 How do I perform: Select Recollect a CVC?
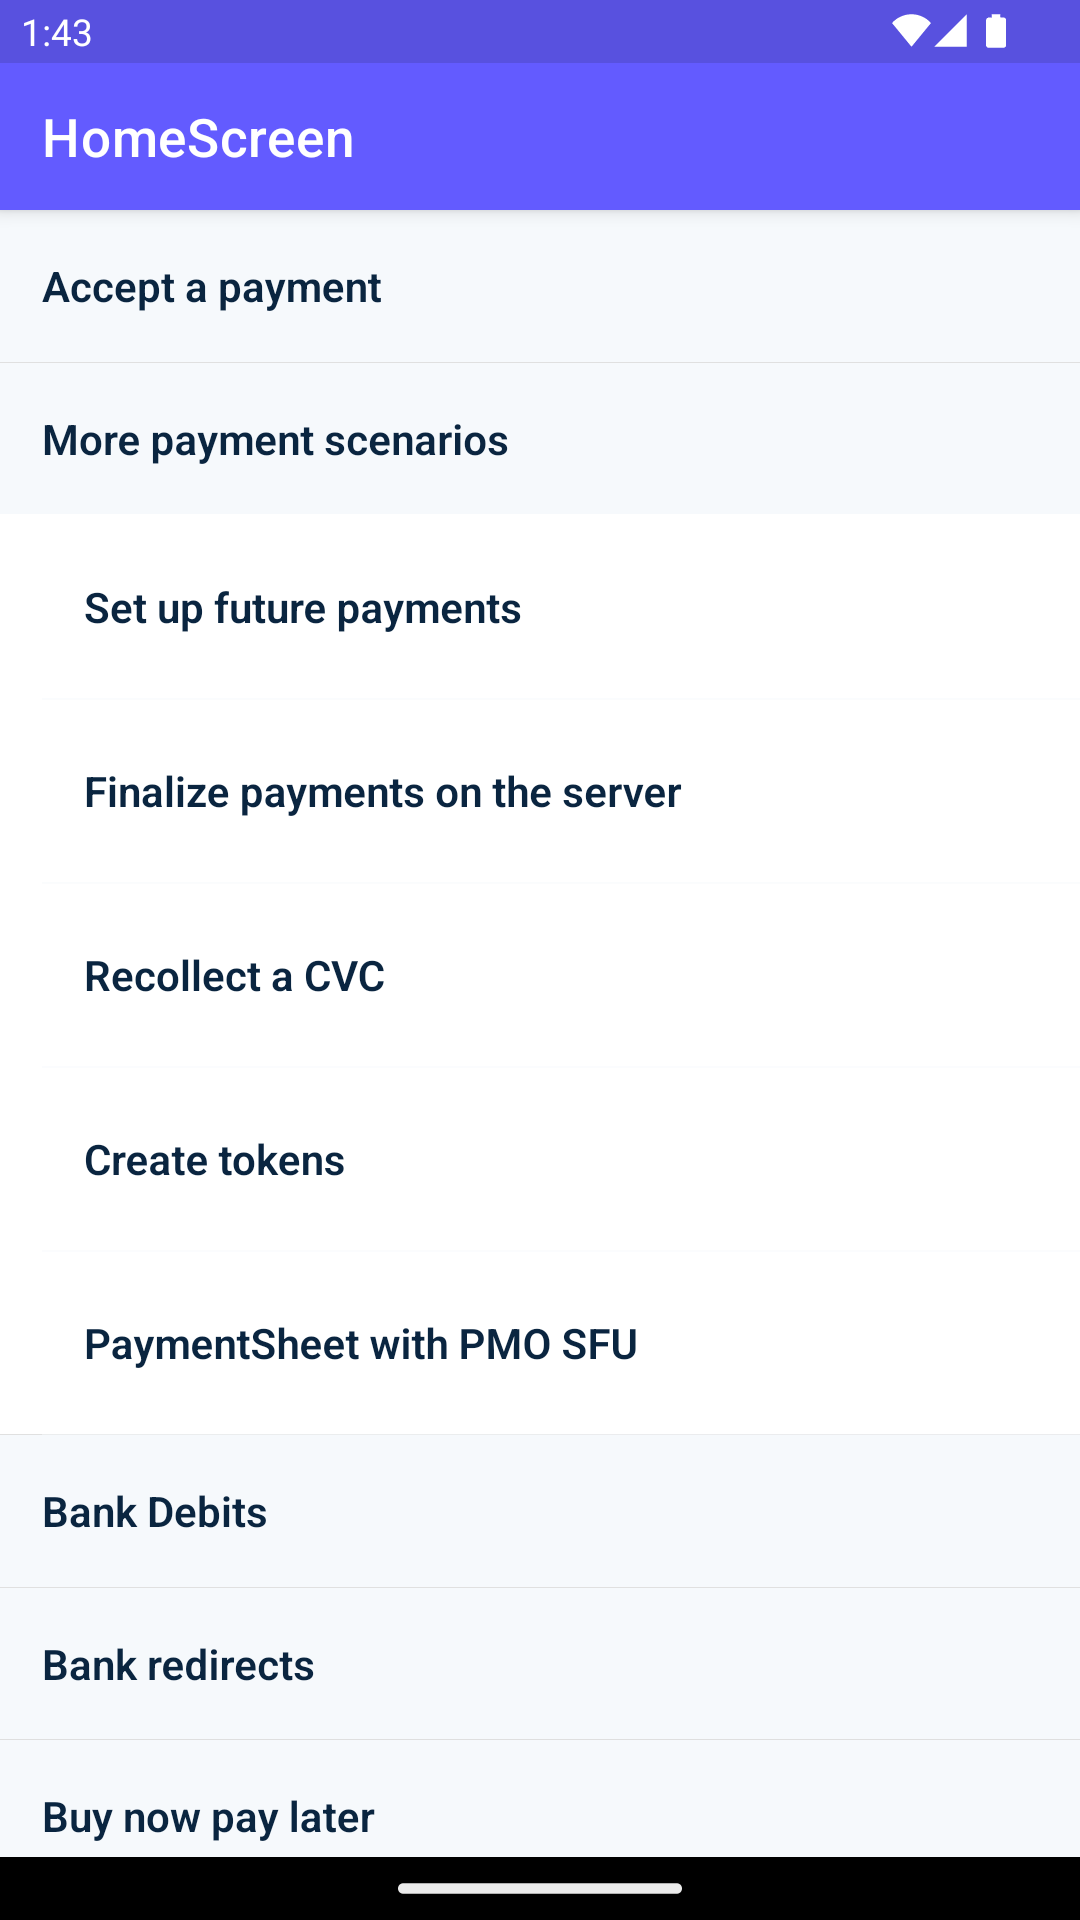[234, 977]
